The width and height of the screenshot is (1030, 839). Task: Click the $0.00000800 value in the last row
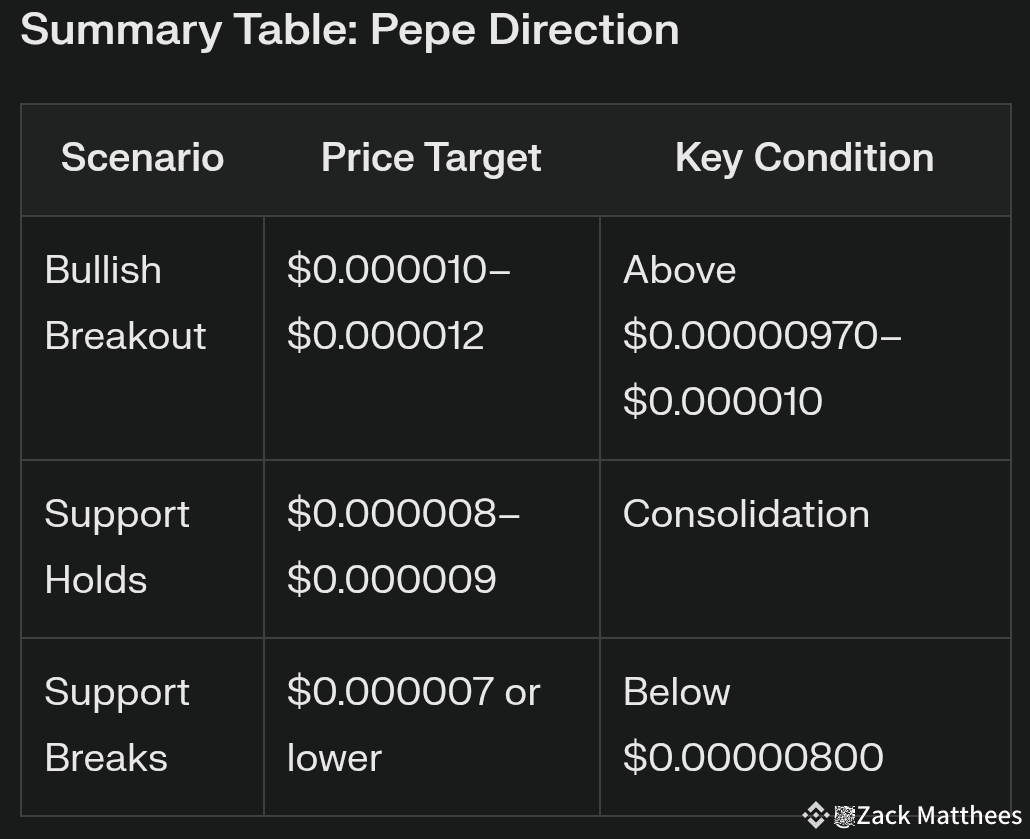click(753, 757)
